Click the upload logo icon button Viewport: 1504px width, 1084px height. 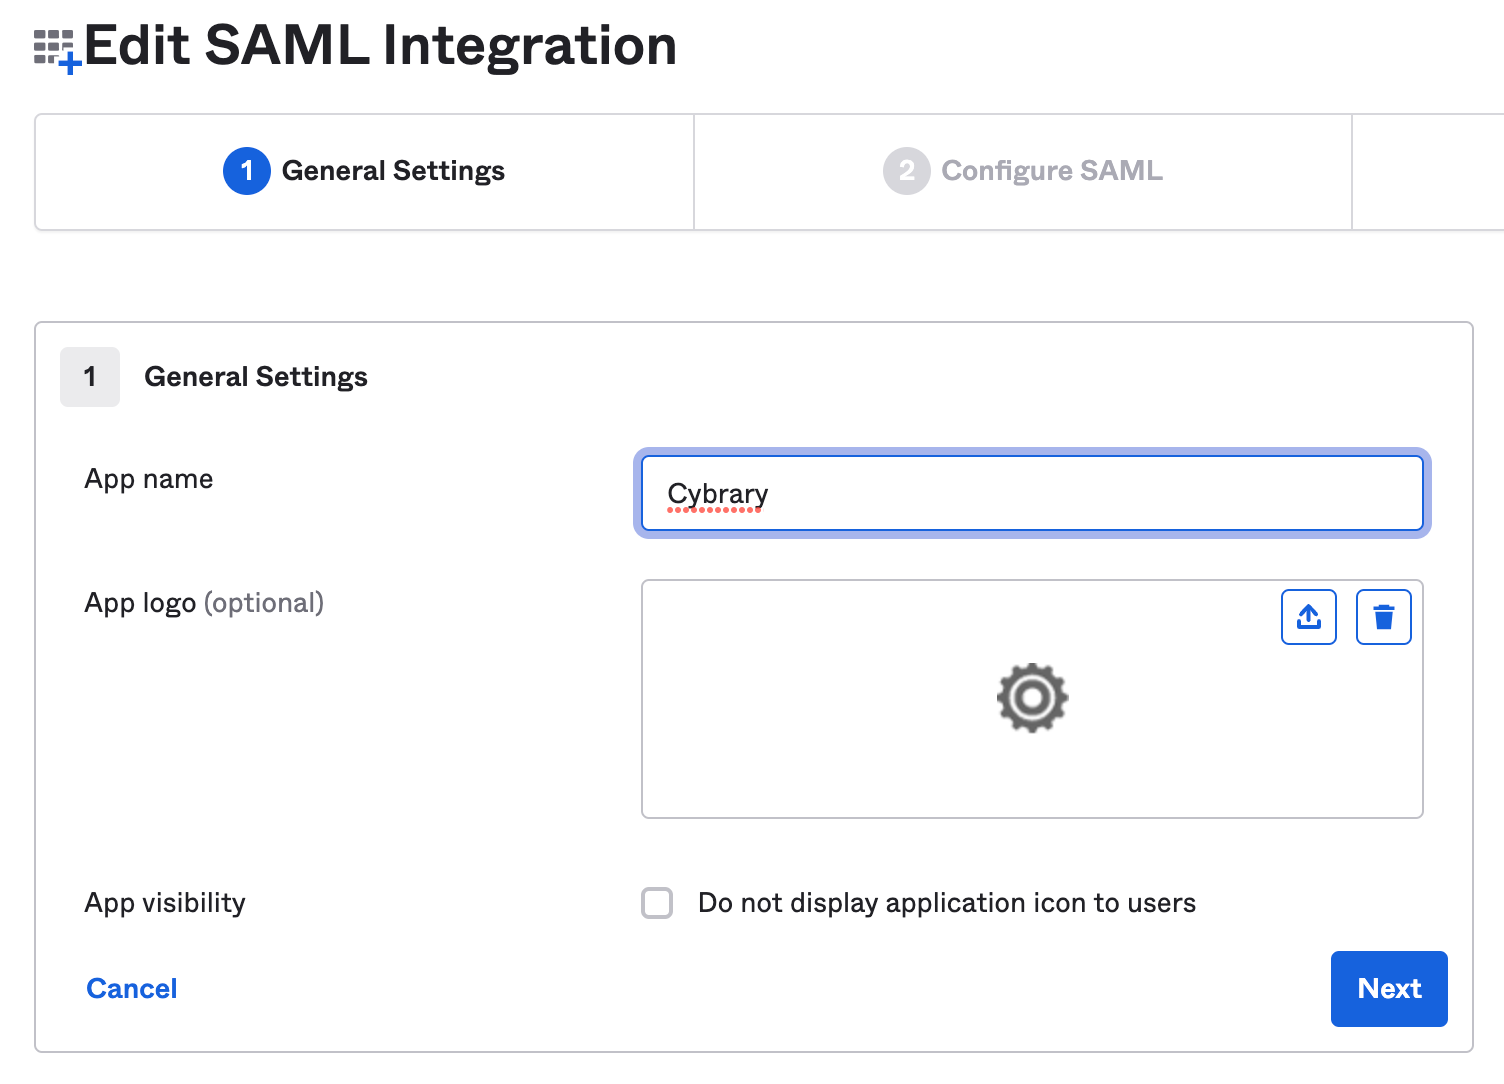(1309, 617)
